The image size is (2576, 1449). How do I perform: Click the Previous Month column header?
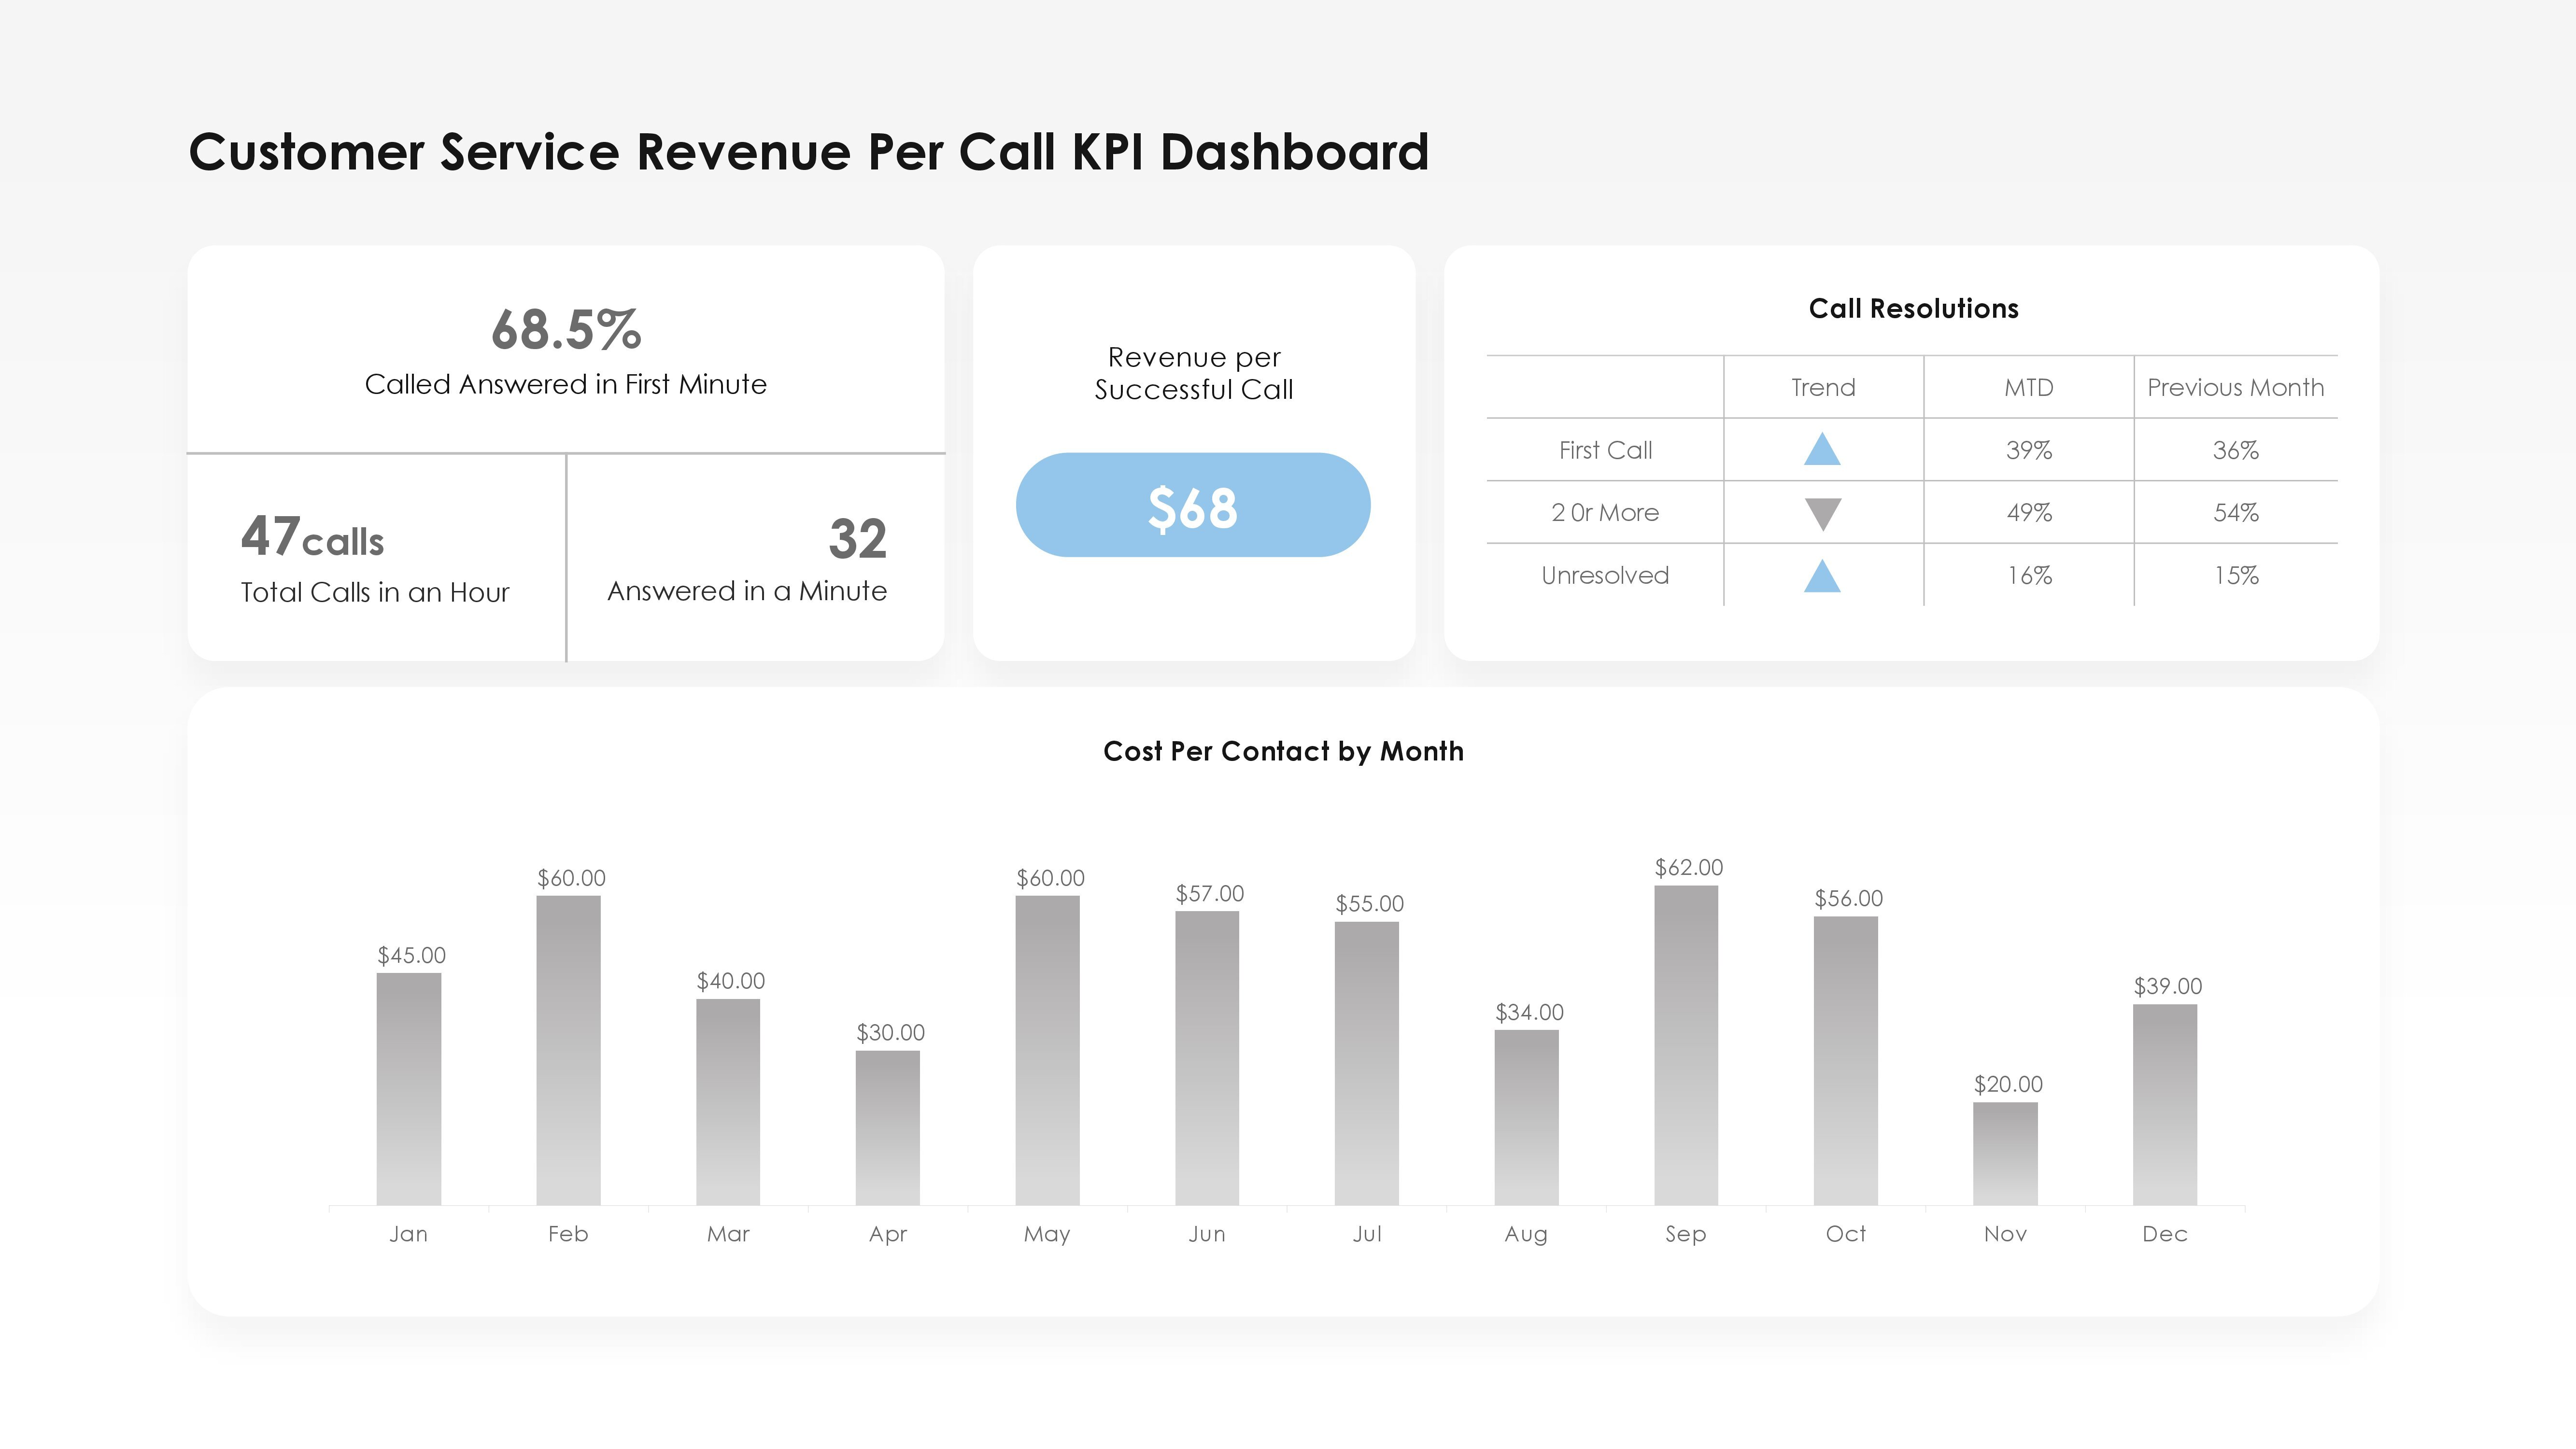tap(2236, 387)
